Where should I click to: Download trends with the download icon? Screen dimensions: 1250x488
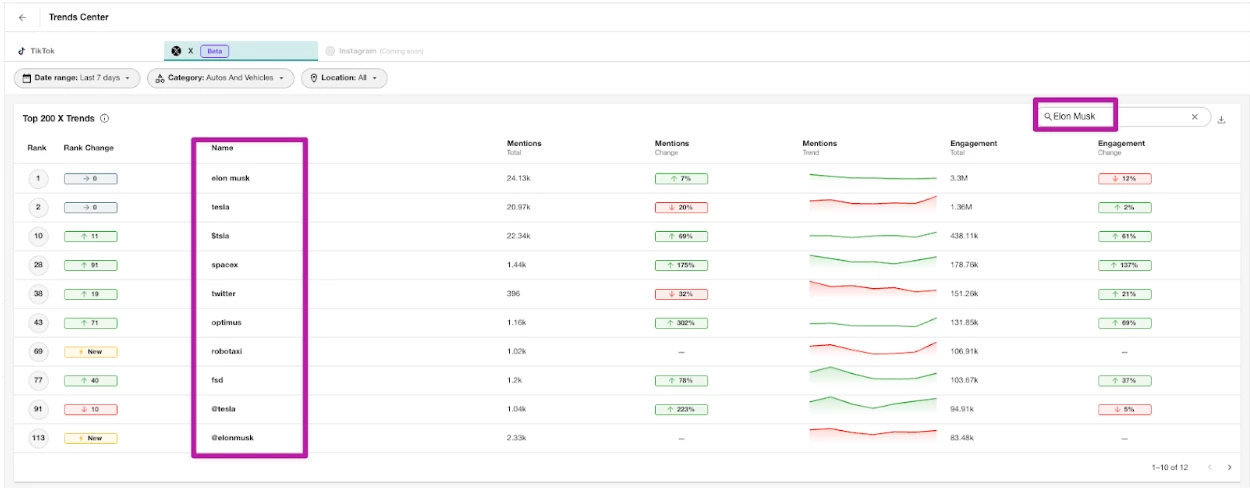(x=1221, y=119)
